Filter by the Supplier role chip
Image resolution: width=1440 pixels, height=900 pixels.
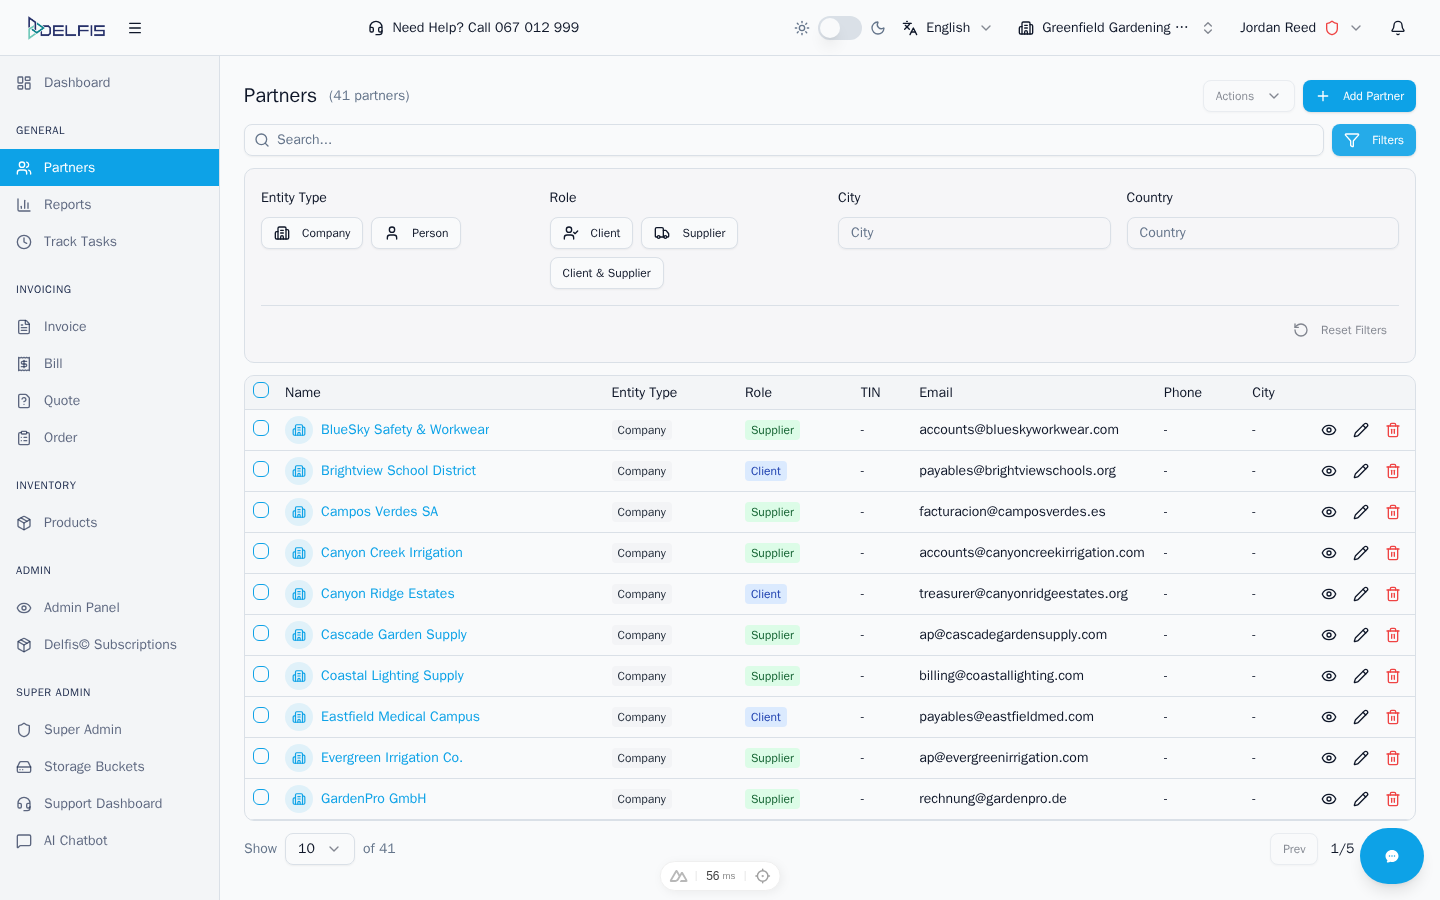[x=689, y=233]
